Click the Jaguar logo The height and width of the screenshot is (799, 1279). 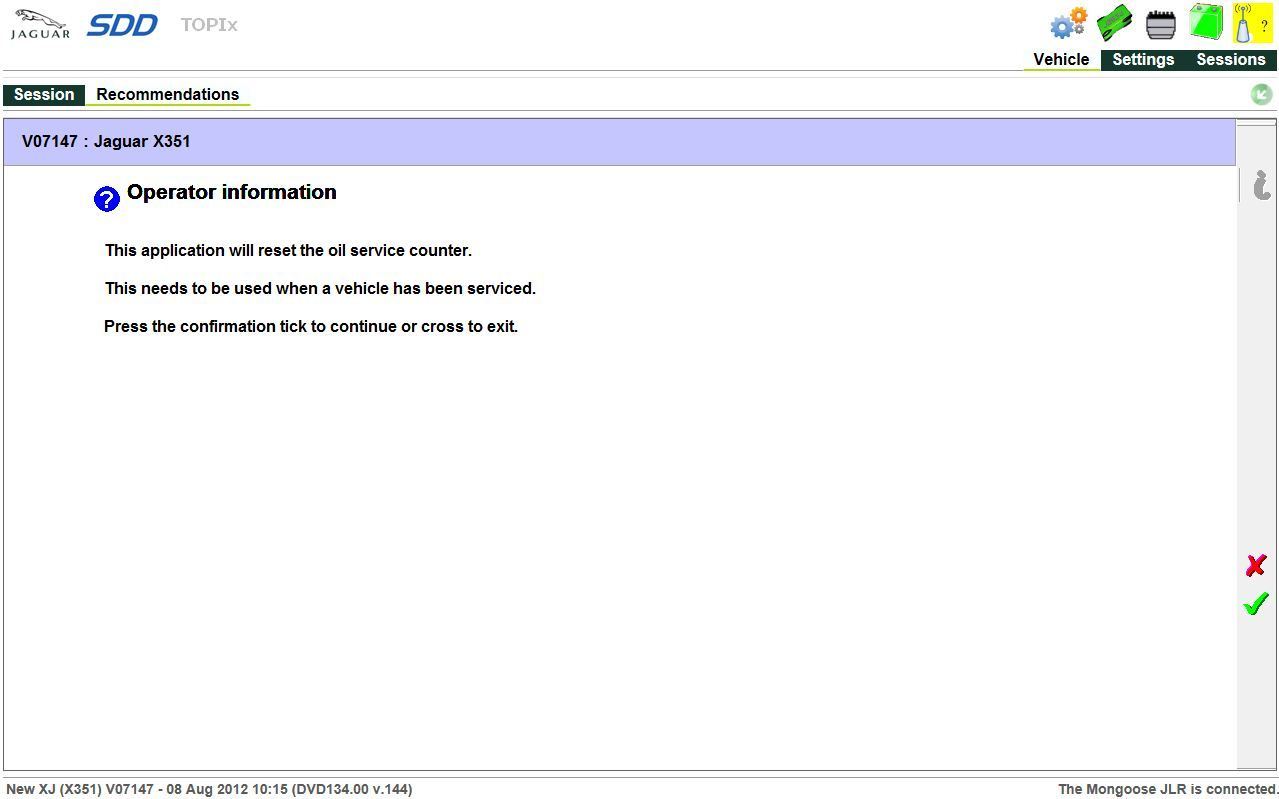pyautogui.click(x=40, y=25)
